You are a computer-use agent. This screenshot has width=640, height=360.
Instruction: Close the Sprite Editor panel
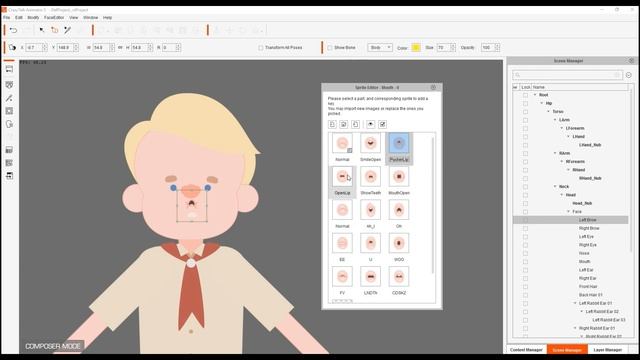point(433,87)
